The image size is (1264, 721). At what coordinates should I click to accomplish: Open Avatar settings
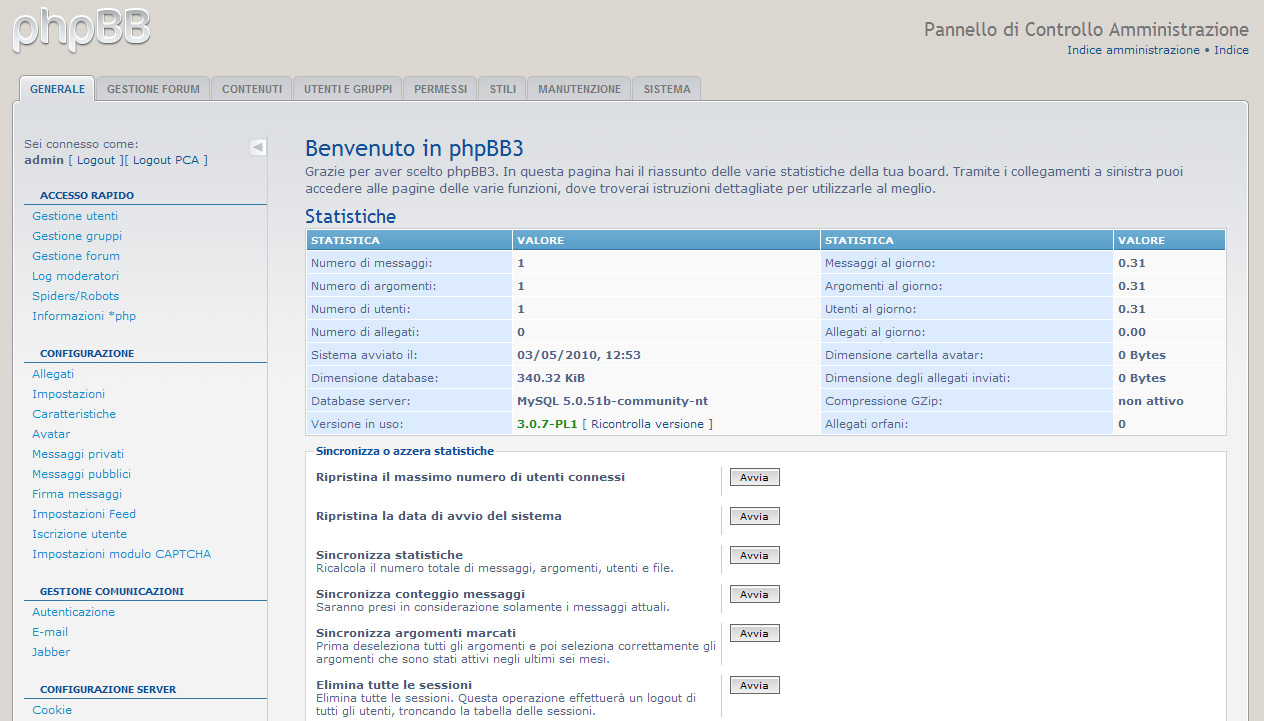tap(51, 434)
